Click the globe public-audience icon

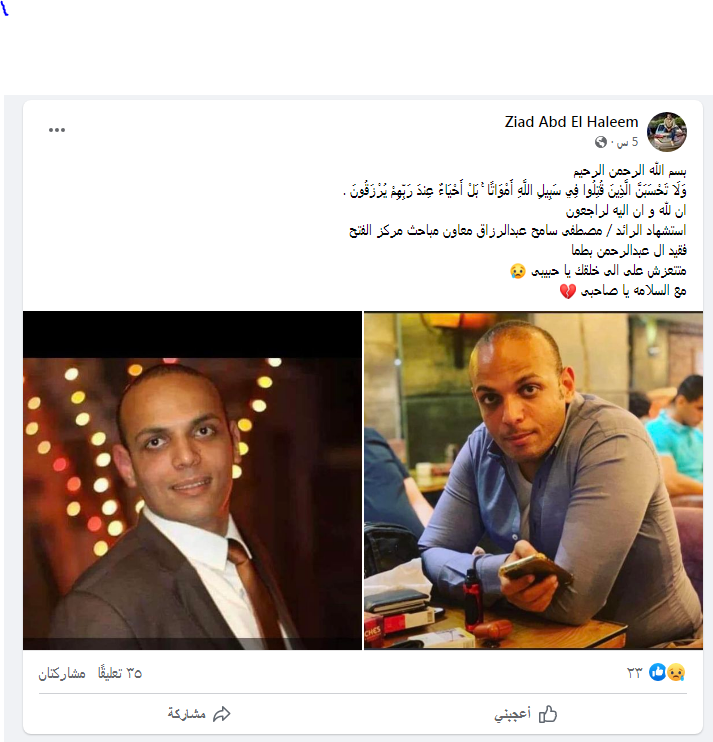coord(601,142)
